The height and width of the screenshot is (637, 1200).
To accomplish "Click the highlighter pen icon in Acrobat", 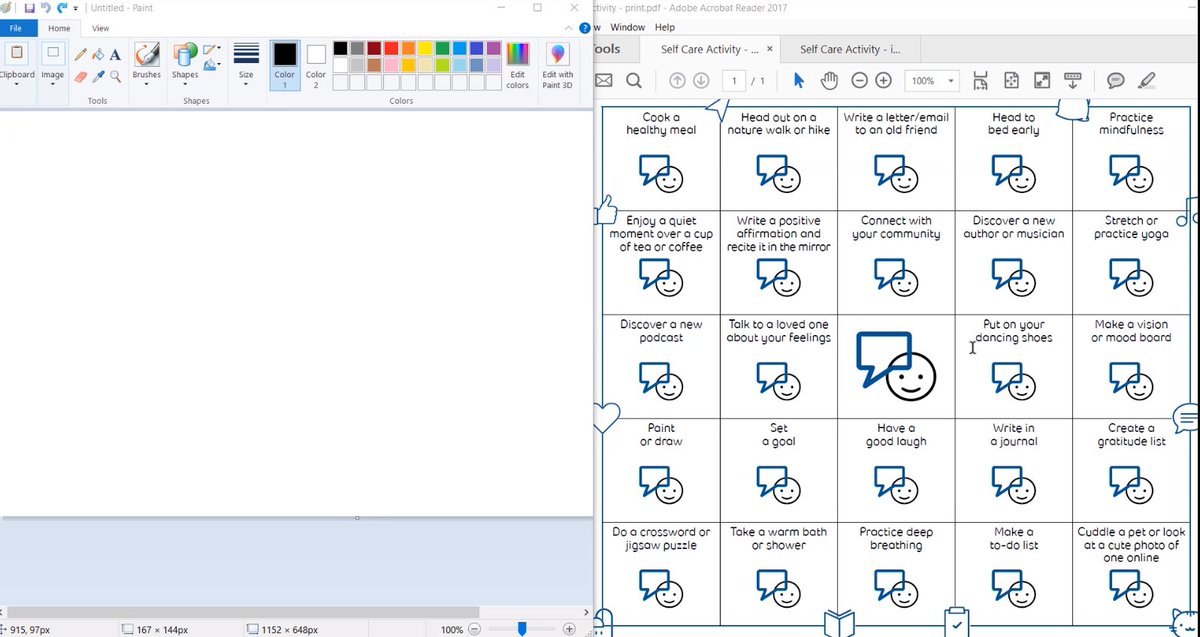I will [x=1146, y=81].
